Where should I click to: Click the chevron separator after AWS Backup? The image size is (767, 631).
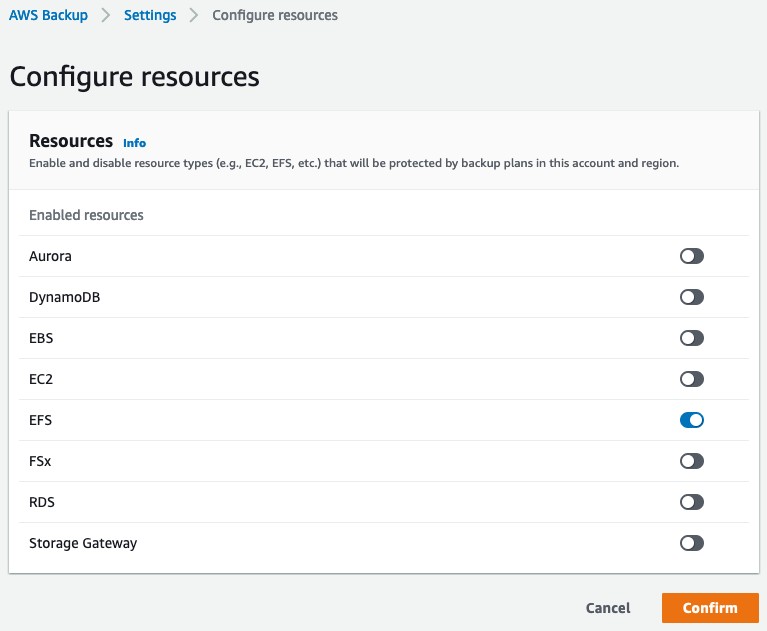pyautogui.click(x=106, y=15)
